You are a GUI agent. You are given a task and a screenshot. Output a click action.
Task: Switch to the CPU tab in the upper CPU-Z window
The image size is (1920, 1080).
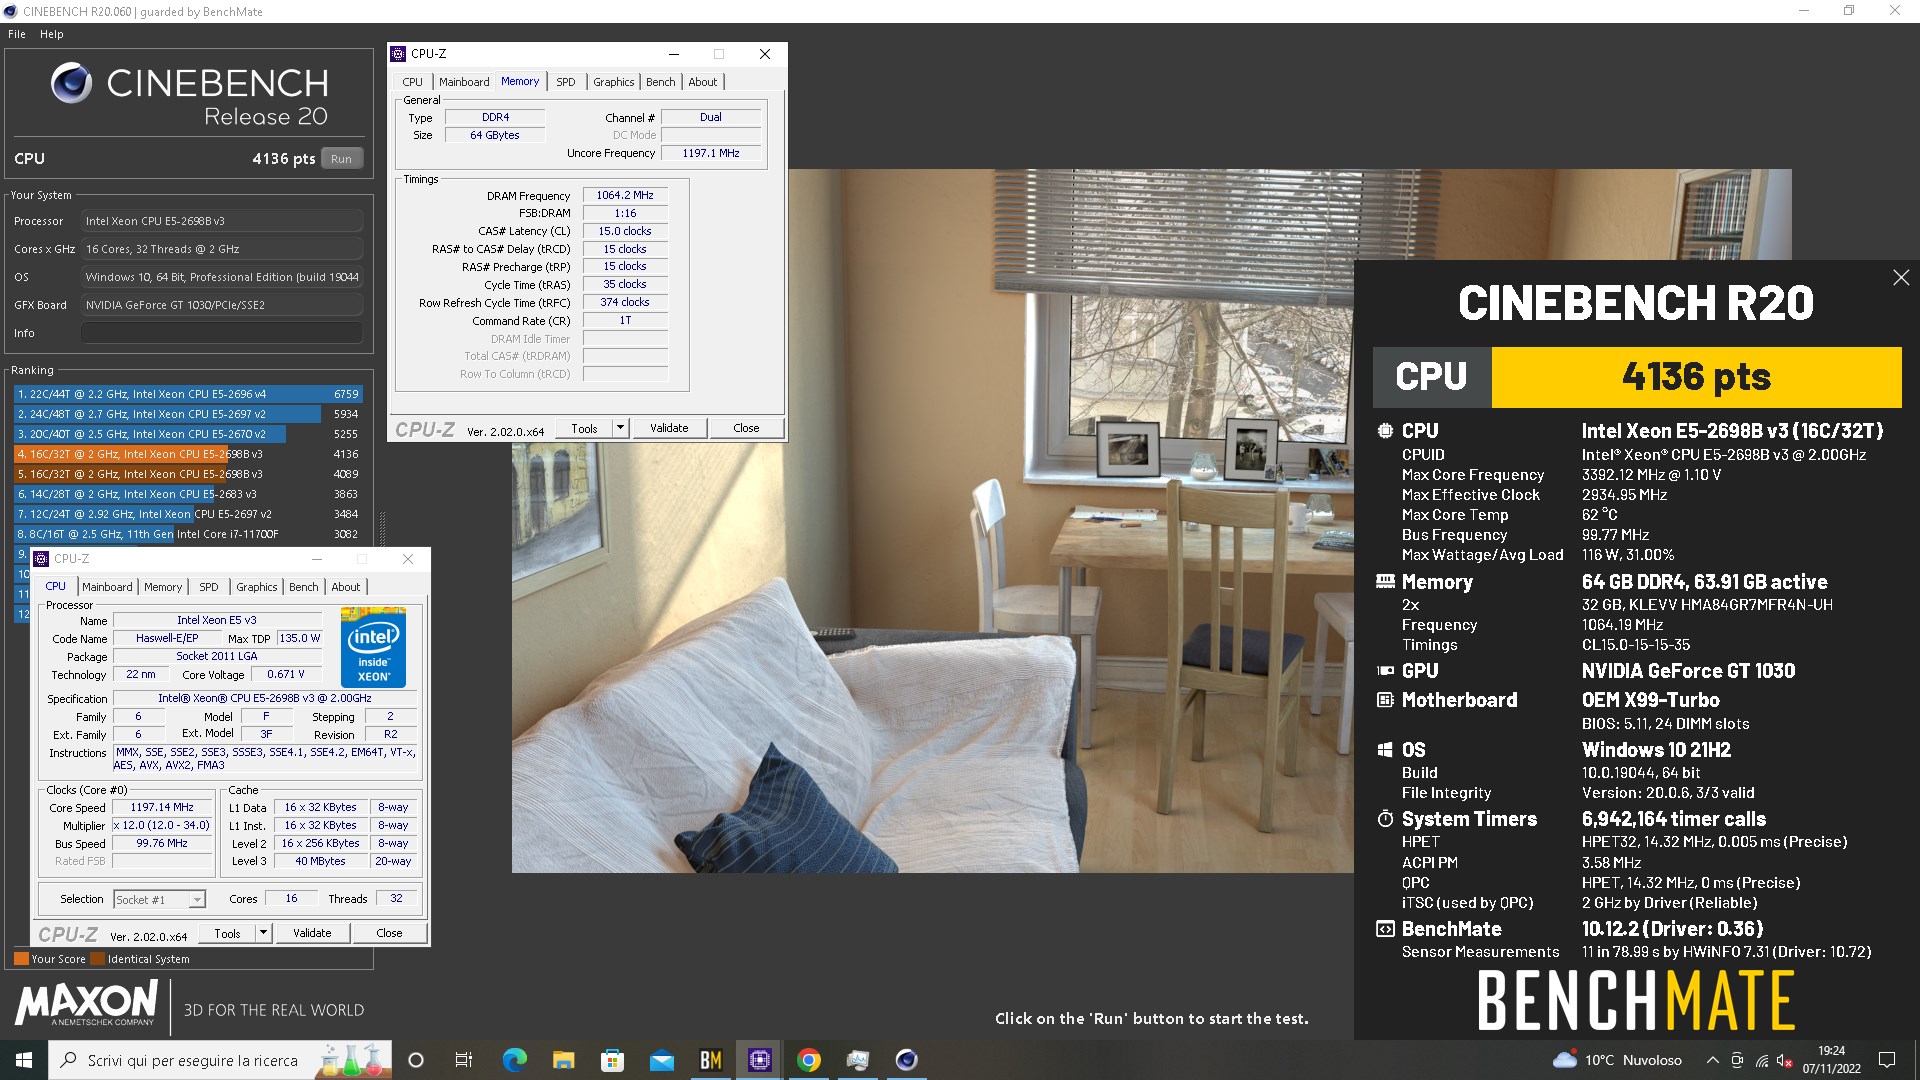pos(413,82)
